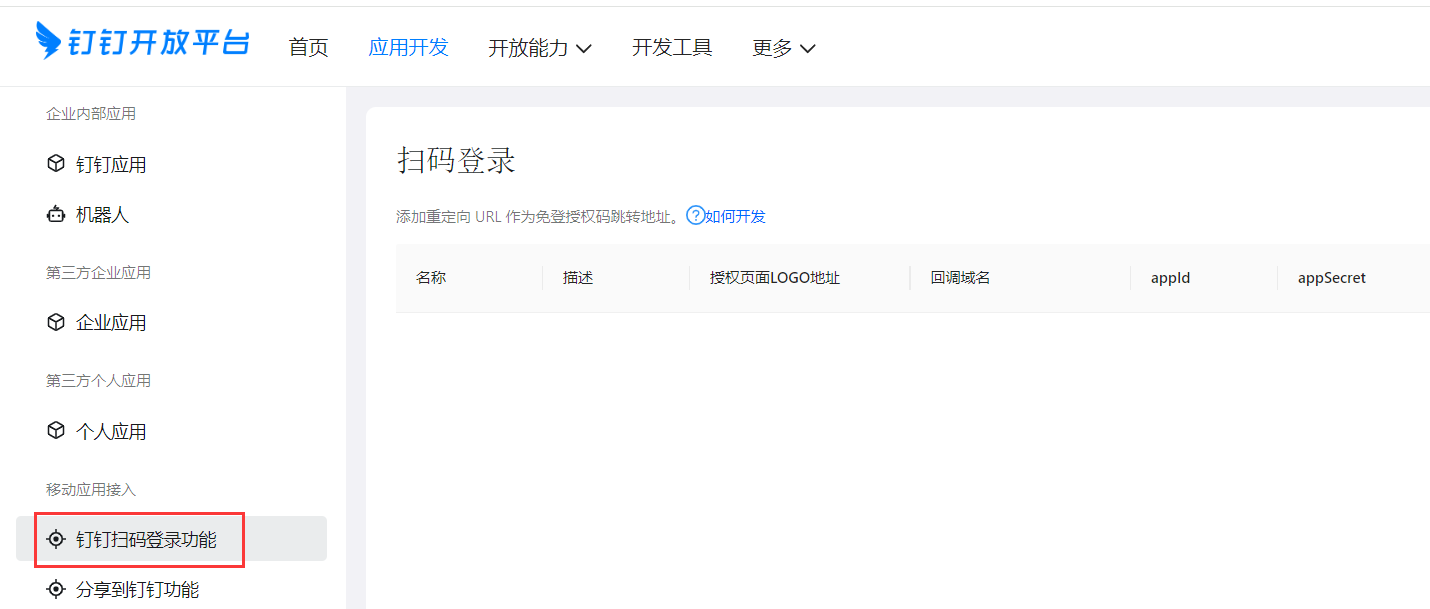Open 个人应用 via its cube icon
This screenshot has width=1430, height=609.
pos(56,431)
